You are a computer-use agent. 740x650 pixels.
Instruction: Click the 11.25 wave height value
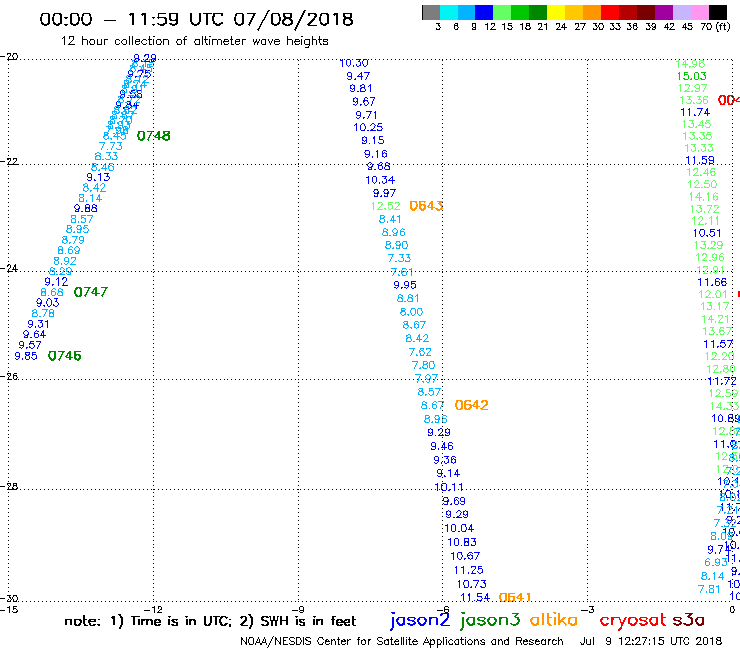tap(469, 570)
